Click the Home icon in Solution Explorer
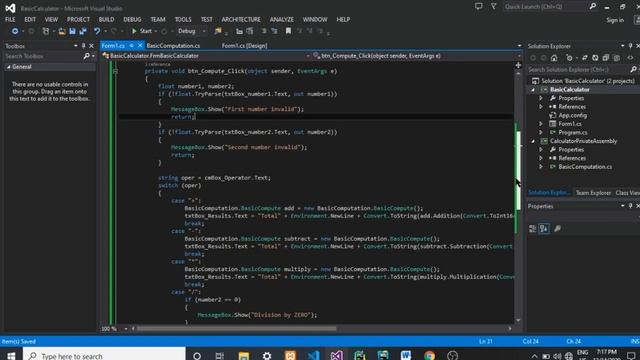640x360 pixels. [554, 58]
